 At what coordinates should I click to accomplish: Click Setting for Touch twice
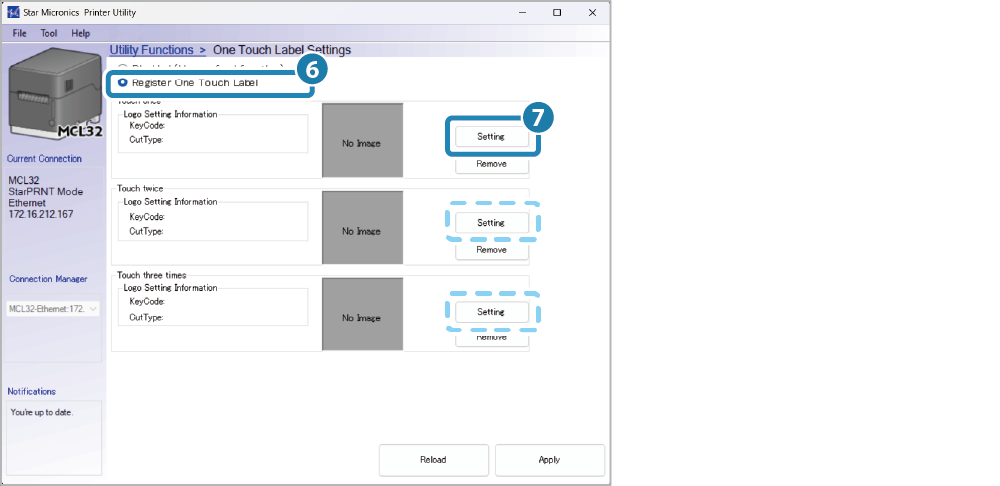tap(491, 223)
